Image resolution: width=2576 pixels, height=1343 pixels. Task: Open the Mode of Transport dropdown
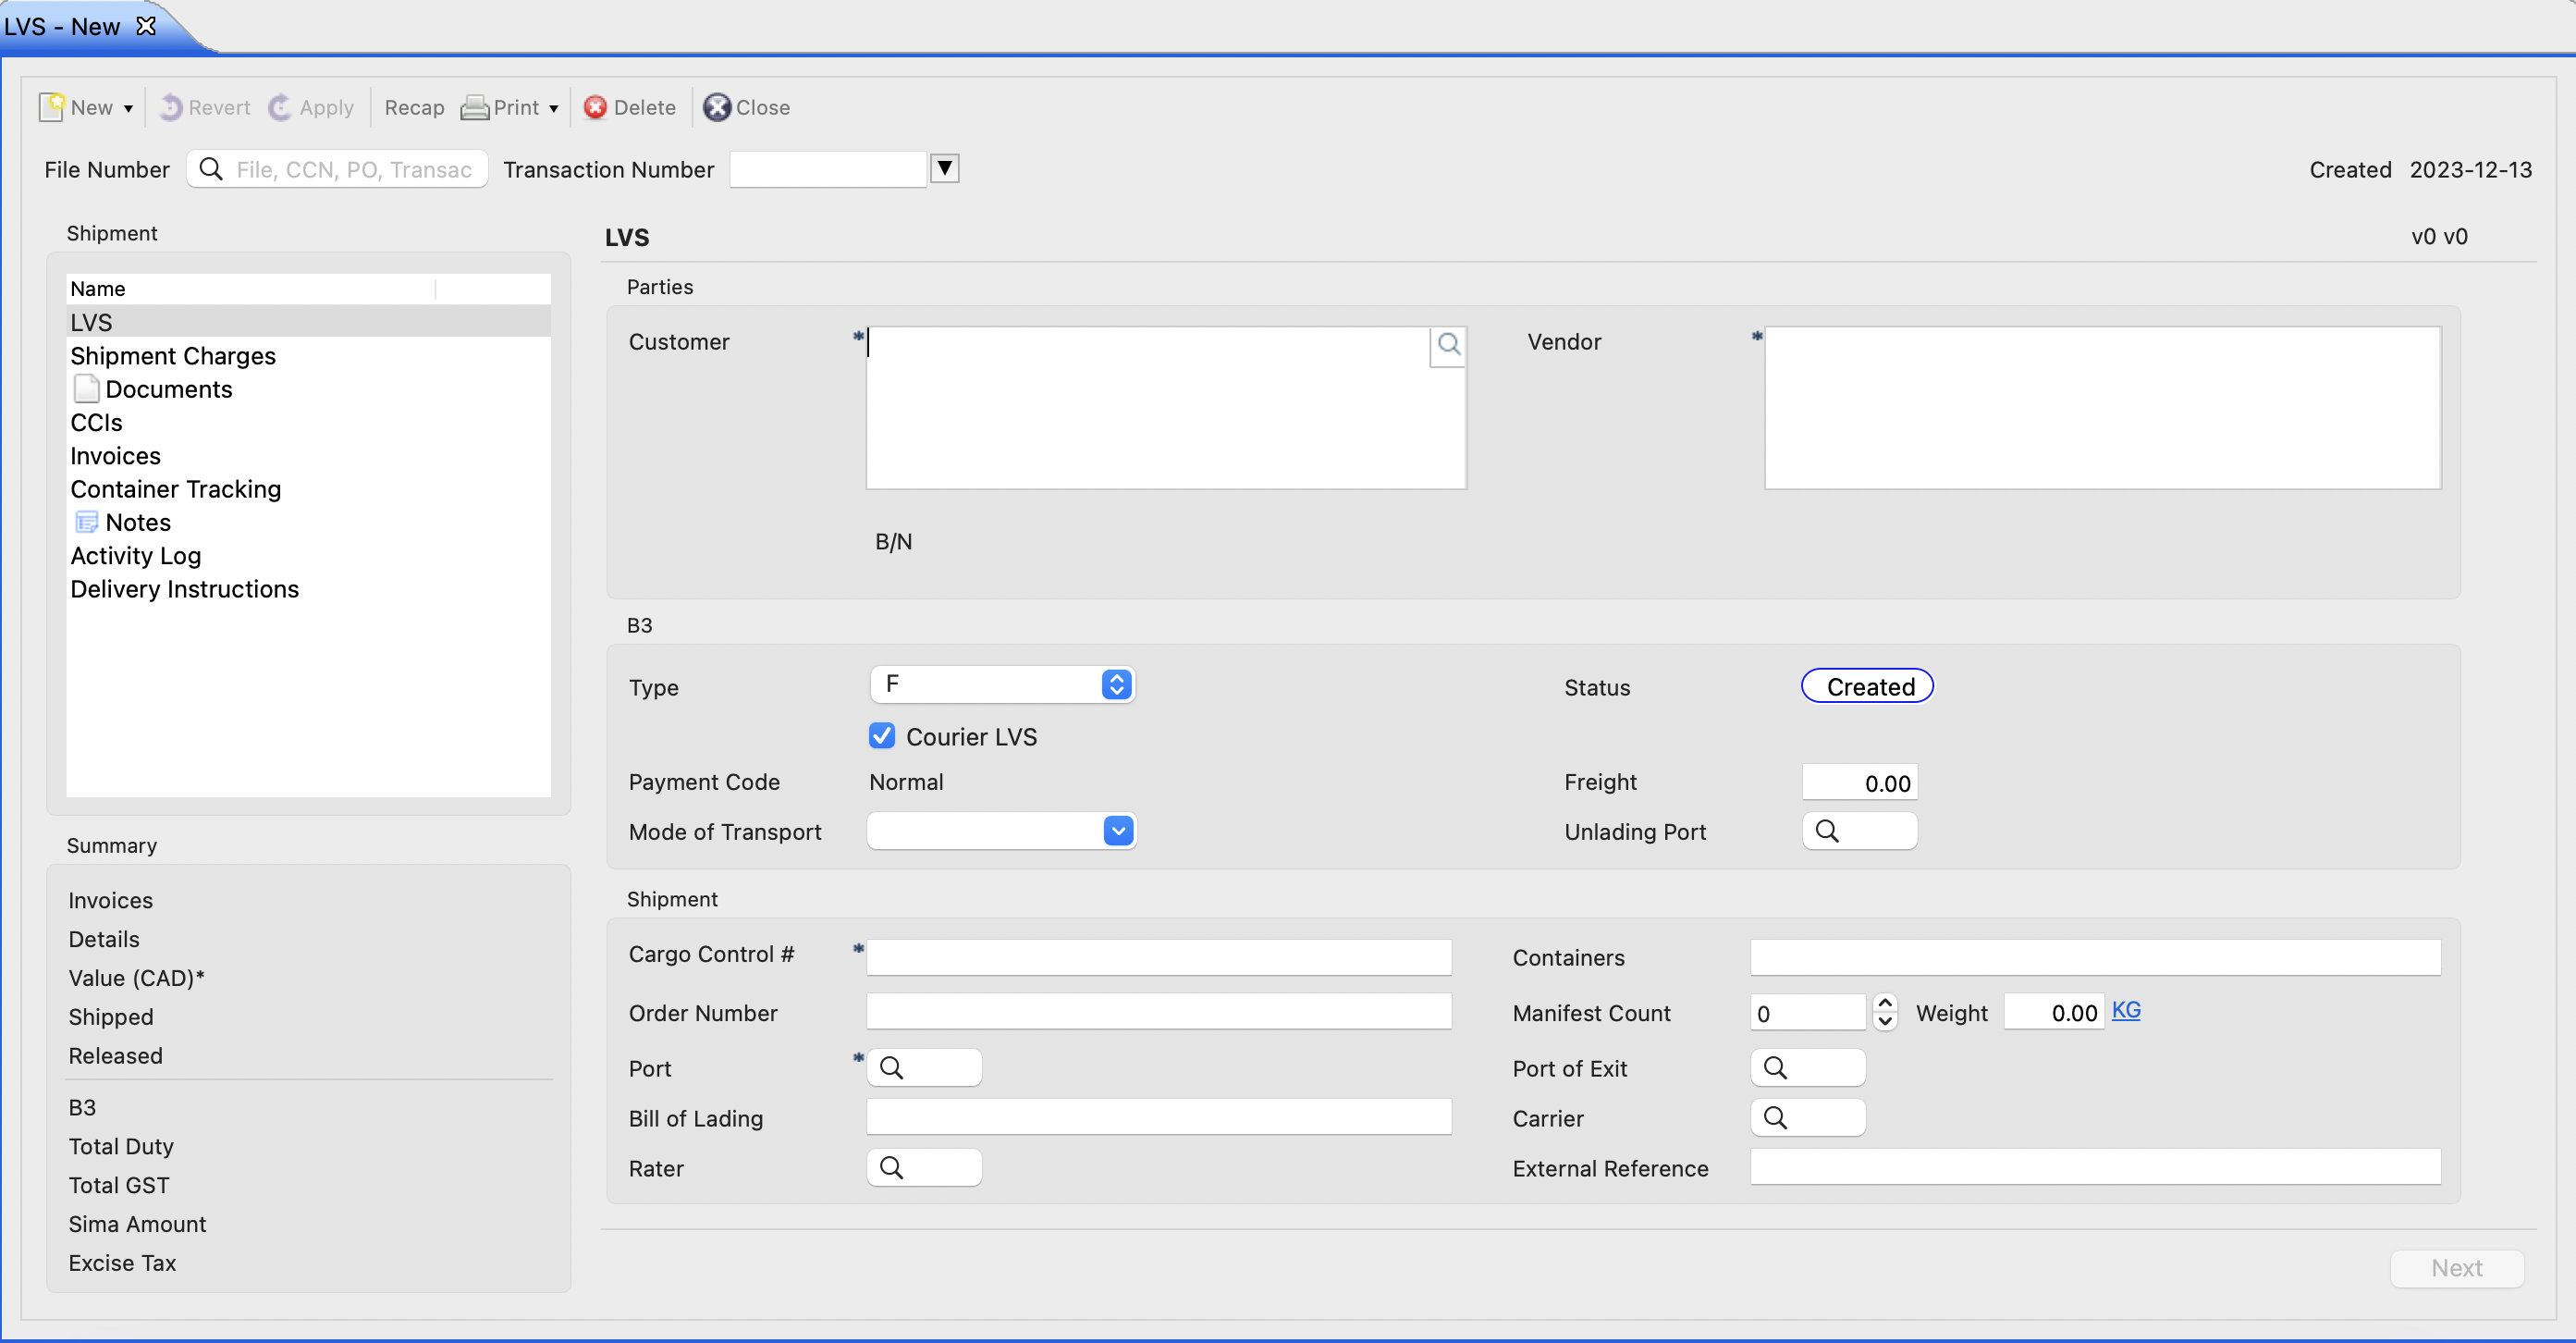tap(1002, 831)
